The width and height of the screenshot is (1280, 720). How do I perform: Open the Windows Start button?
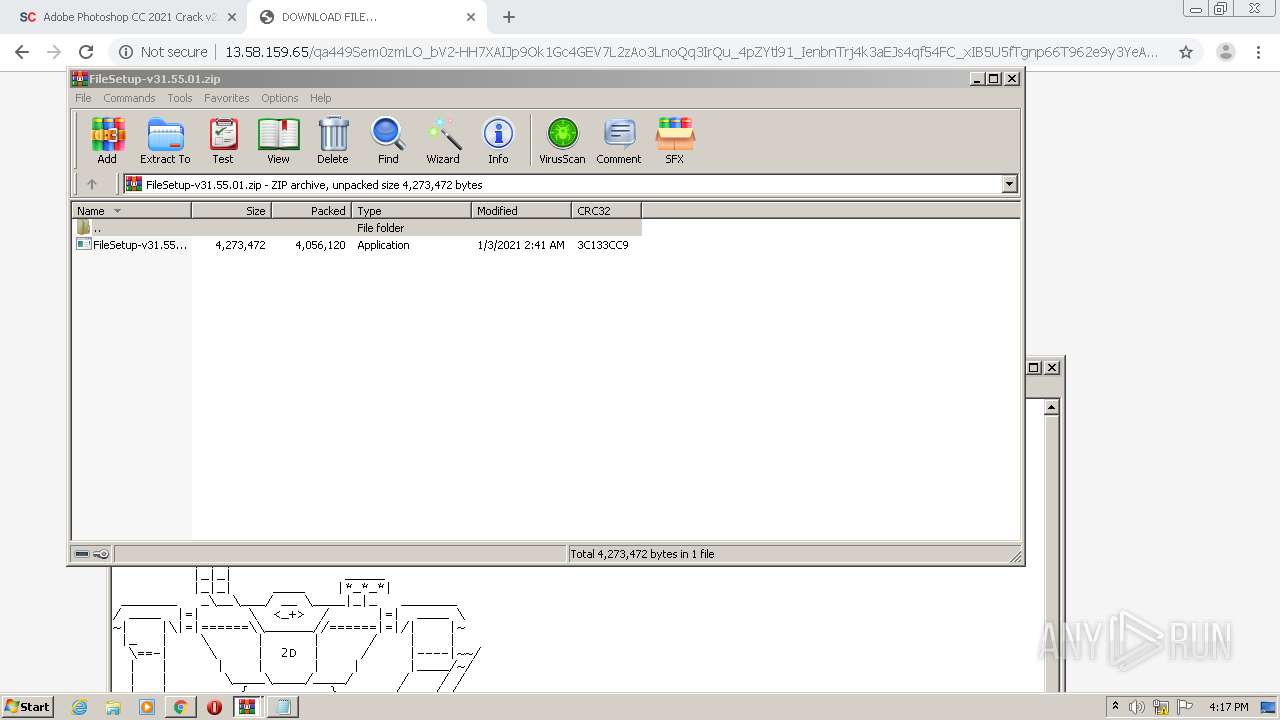(28, 706)
